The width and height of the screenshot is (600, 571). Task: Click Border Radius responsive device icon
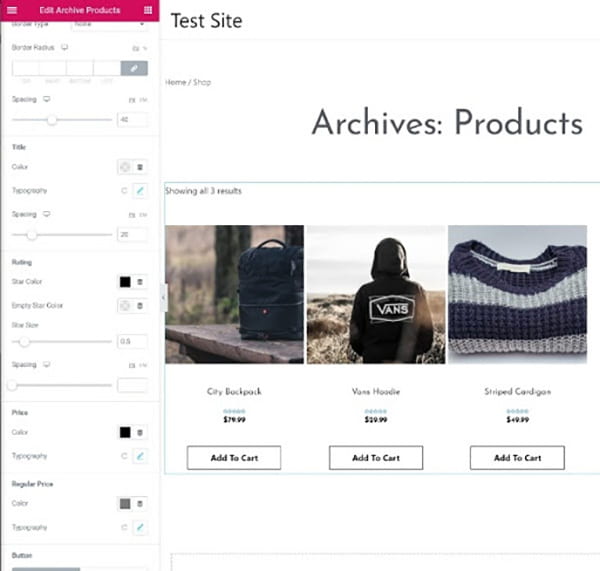[x=64, y=47]
